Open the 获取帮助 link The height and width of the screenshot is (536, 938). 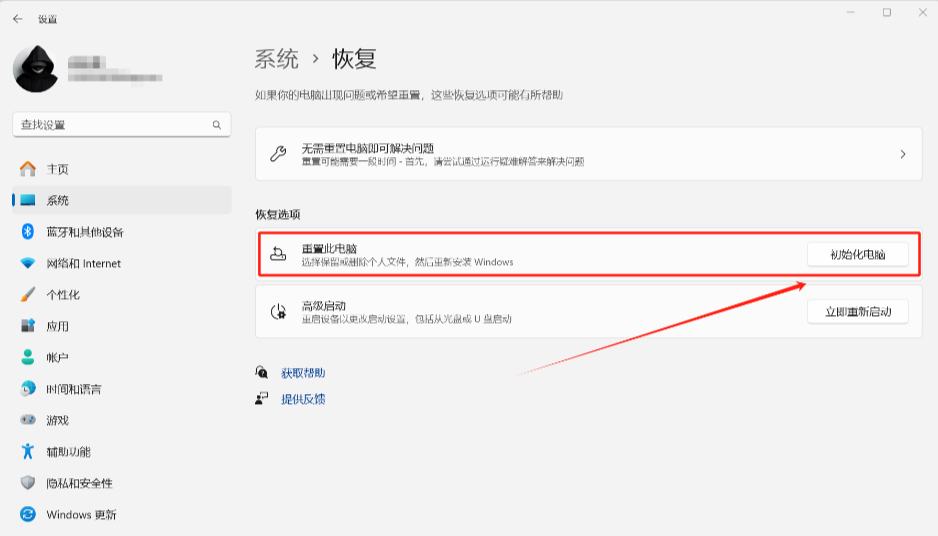303,373
